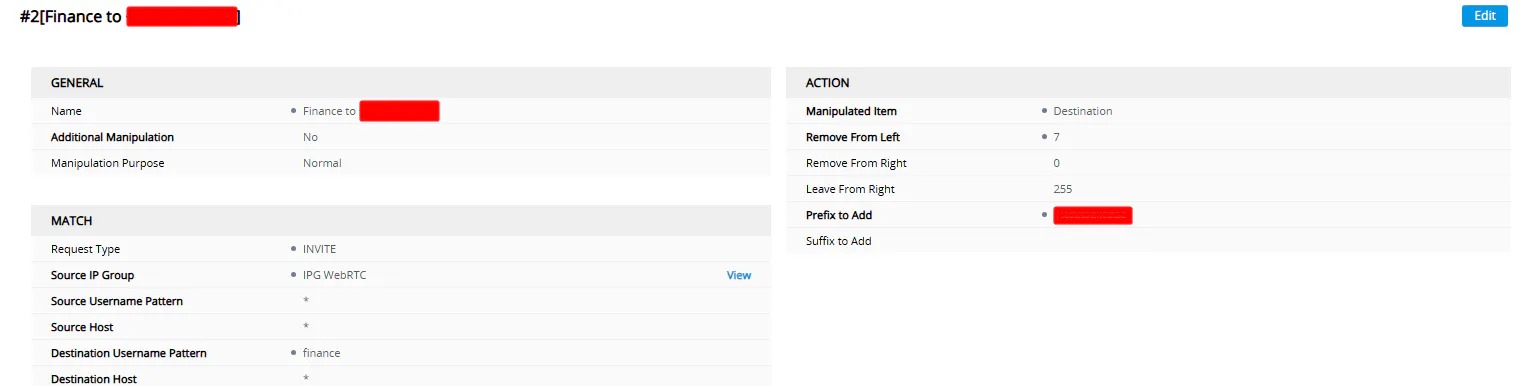1526x386 pixels.
Task: Select the ACTION section header
Action: pyautogui.click(x=1148, y=83)
